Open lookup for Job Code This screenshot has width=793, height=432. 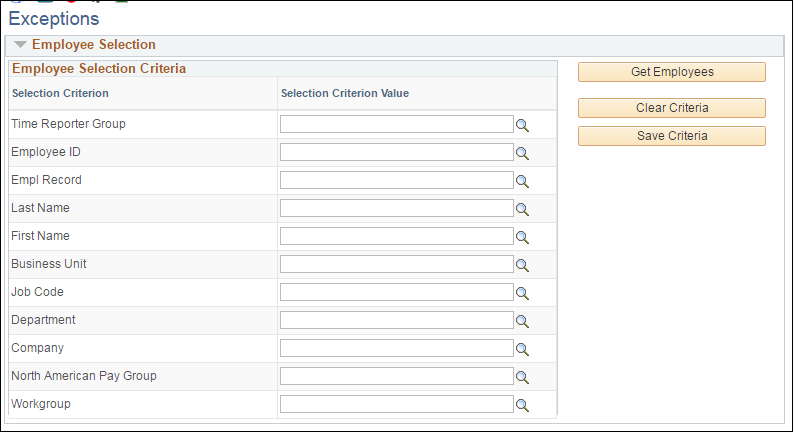(522, 293)
